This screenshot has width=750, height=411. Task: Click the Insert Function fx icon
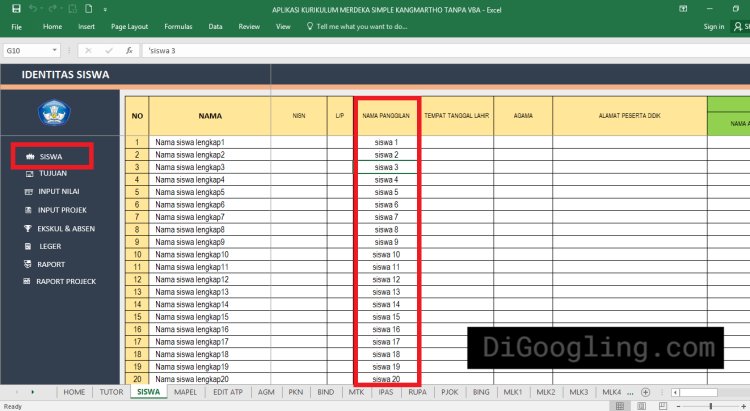[129, 50]
